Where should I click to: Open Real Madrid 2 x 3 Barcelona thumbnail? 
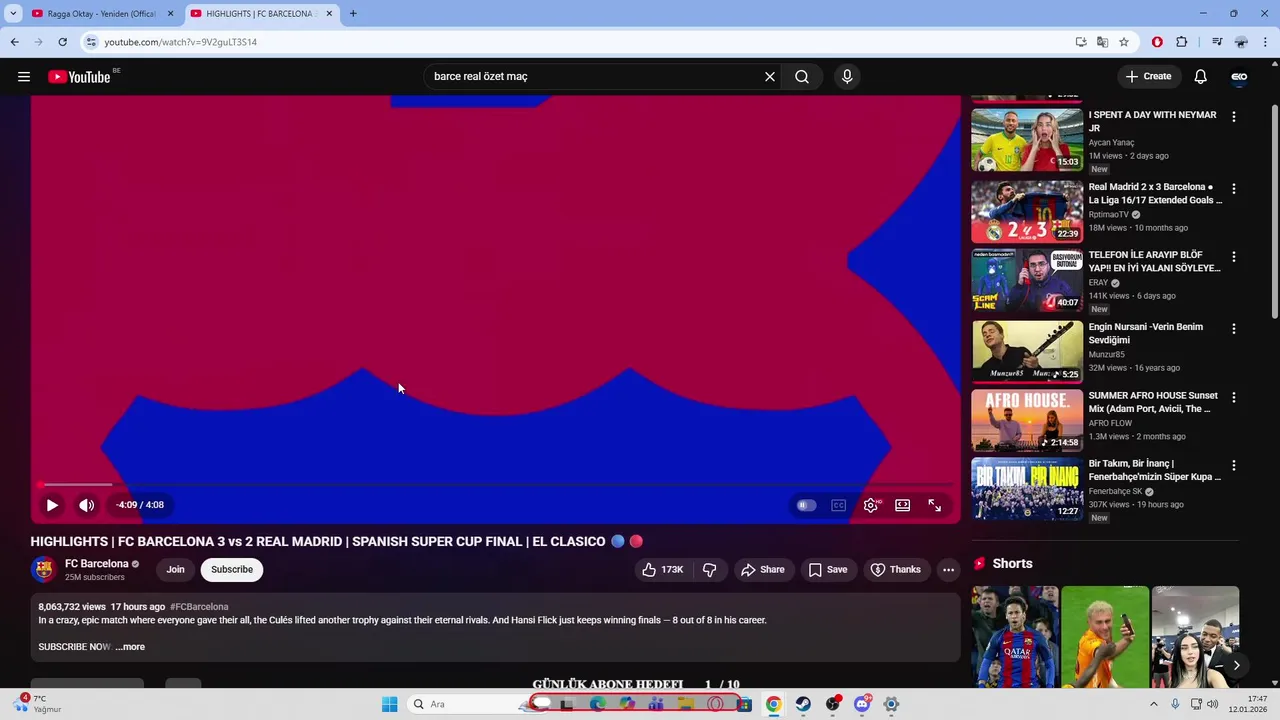[1027, 212]
